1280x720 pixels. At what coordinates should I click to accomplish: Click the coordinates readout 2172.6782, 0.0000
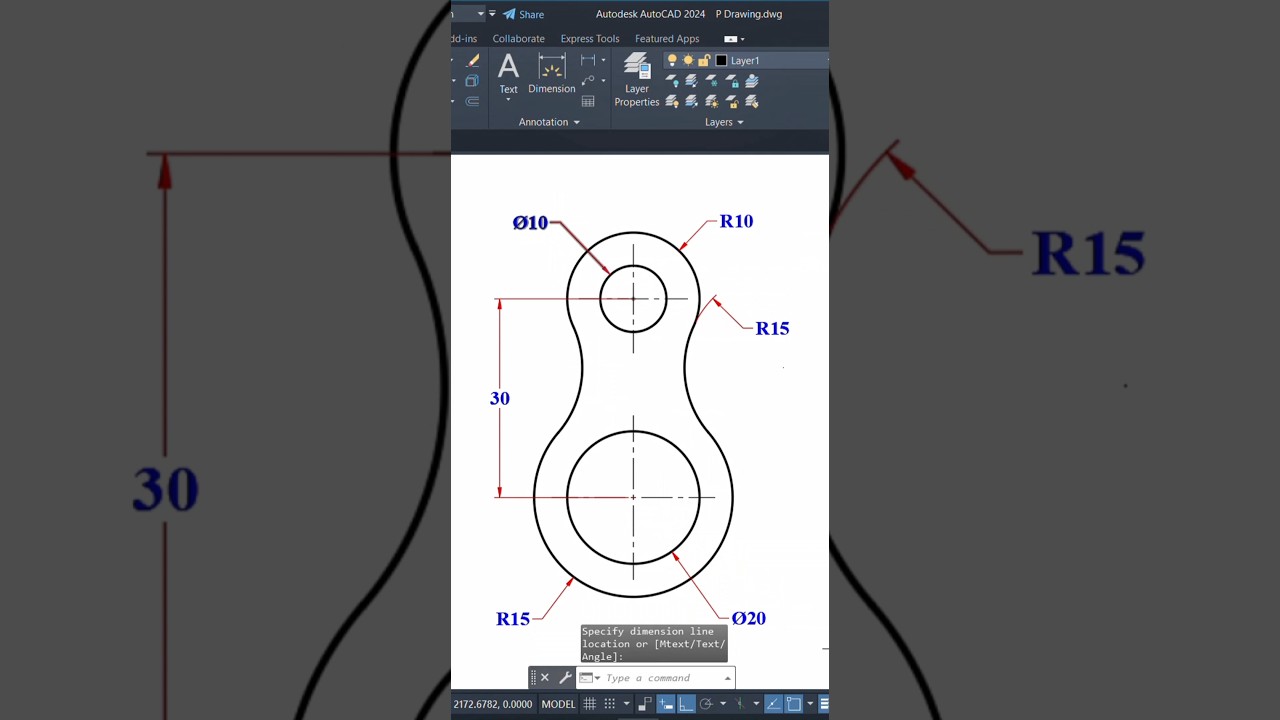[493, 704]
